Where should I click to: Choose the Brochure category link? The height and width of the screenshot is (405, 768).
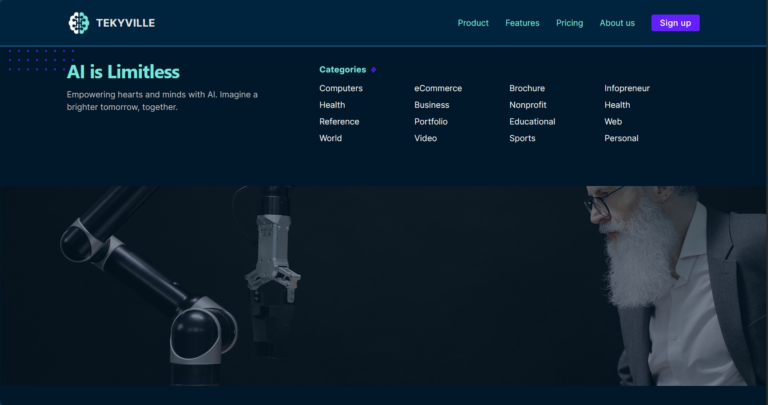coord(527,88)
